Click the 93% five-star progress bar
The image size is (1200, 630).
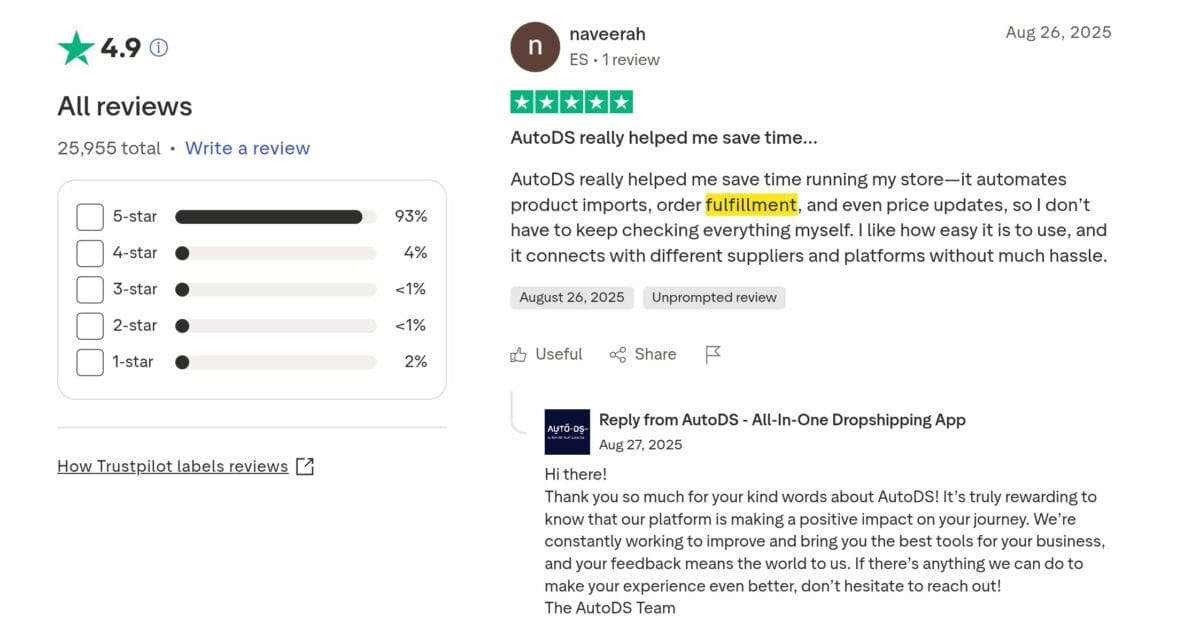(272, 216)
